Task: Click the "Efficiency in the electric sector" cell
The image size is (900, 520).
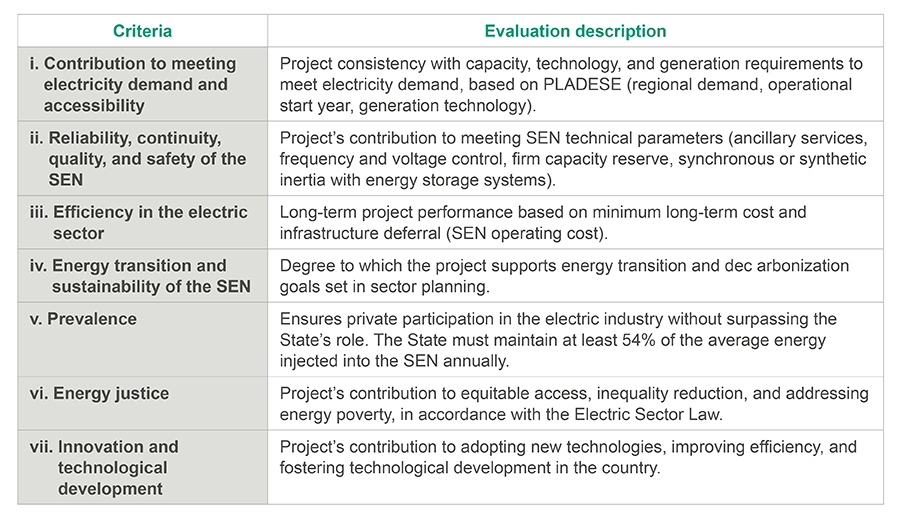Action: [x=140, y=223]
